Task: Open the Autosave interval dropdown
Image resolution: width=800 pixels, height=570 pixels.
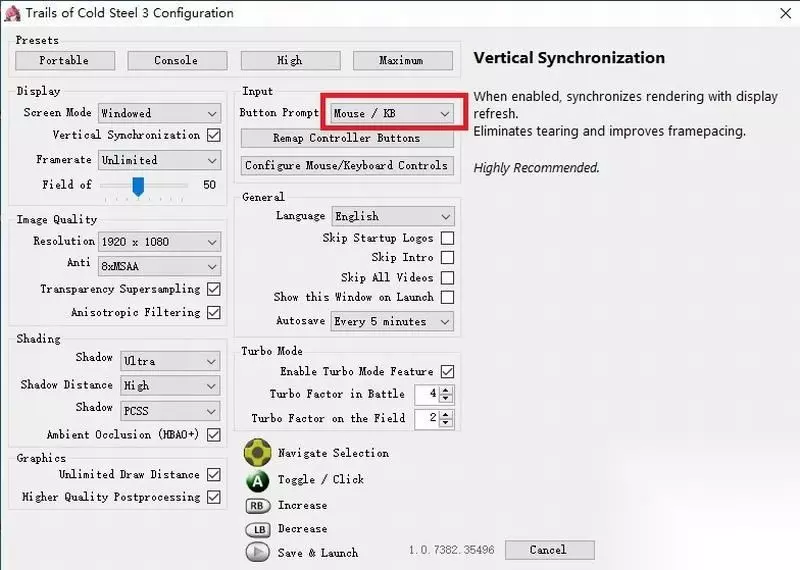Action: (x=392, y=322)
